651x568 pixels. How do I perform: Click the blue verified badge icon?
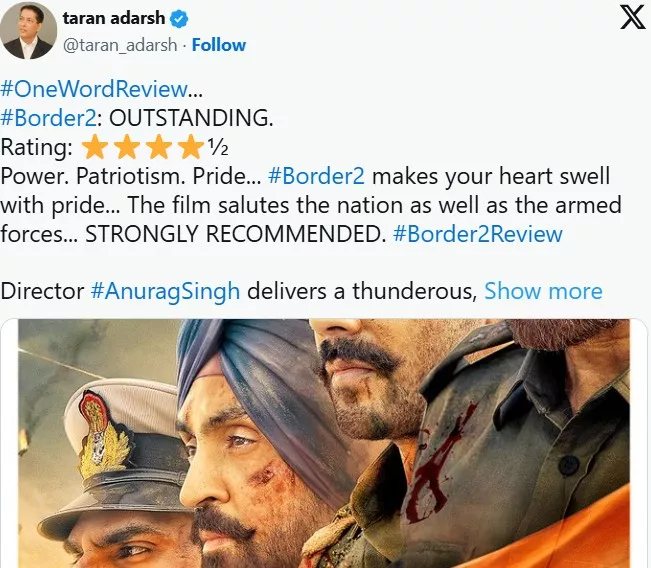click(179, 19)
